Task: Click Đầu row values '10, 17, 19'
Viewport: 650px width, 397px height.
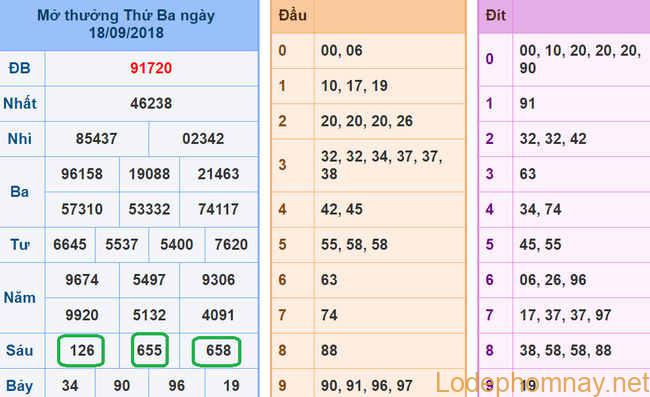Action: coord(354,86)
